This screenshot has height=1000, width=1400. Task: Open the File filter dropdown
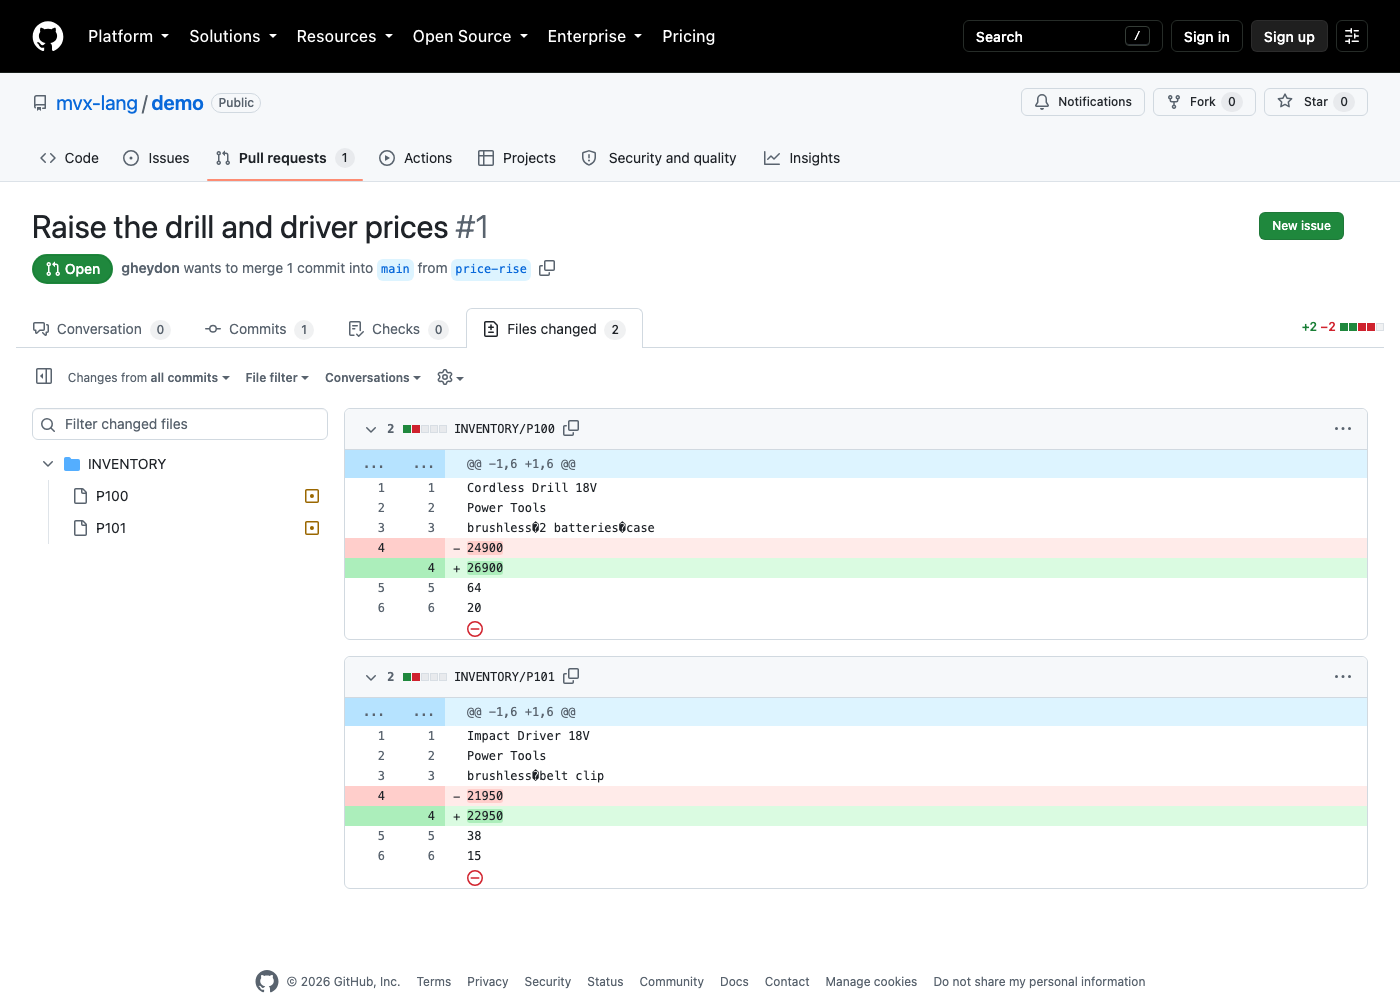[277, 377]
